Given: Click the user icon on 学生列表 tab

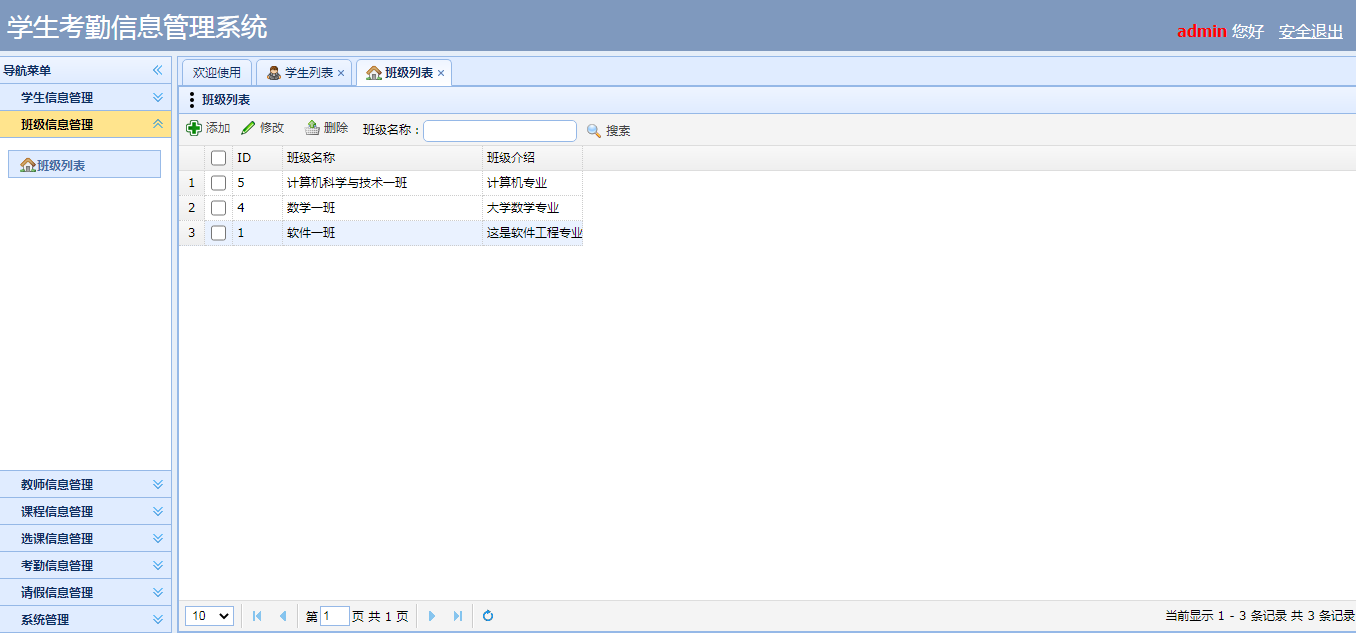Looking at the screenshot, I should 274,73.
